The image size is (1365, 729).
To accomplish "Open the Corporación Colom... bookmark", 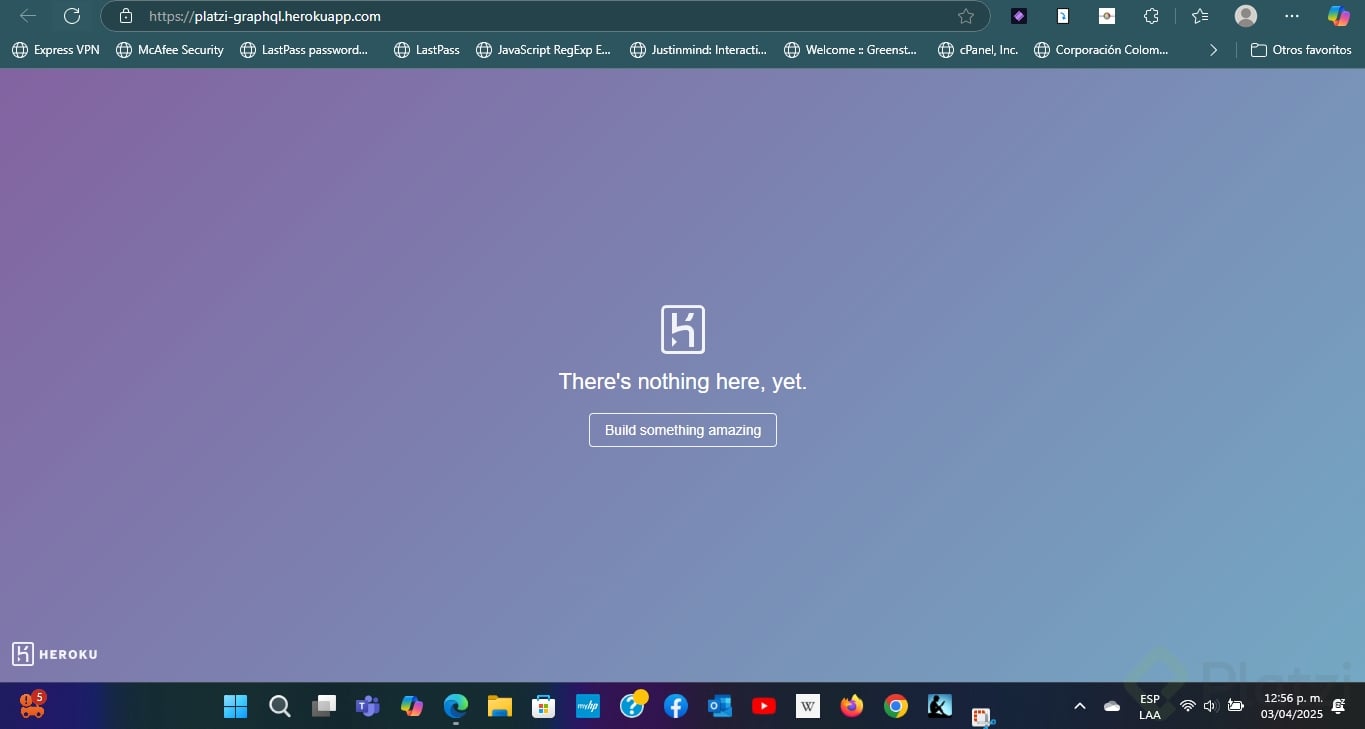I will (1101, 50).
